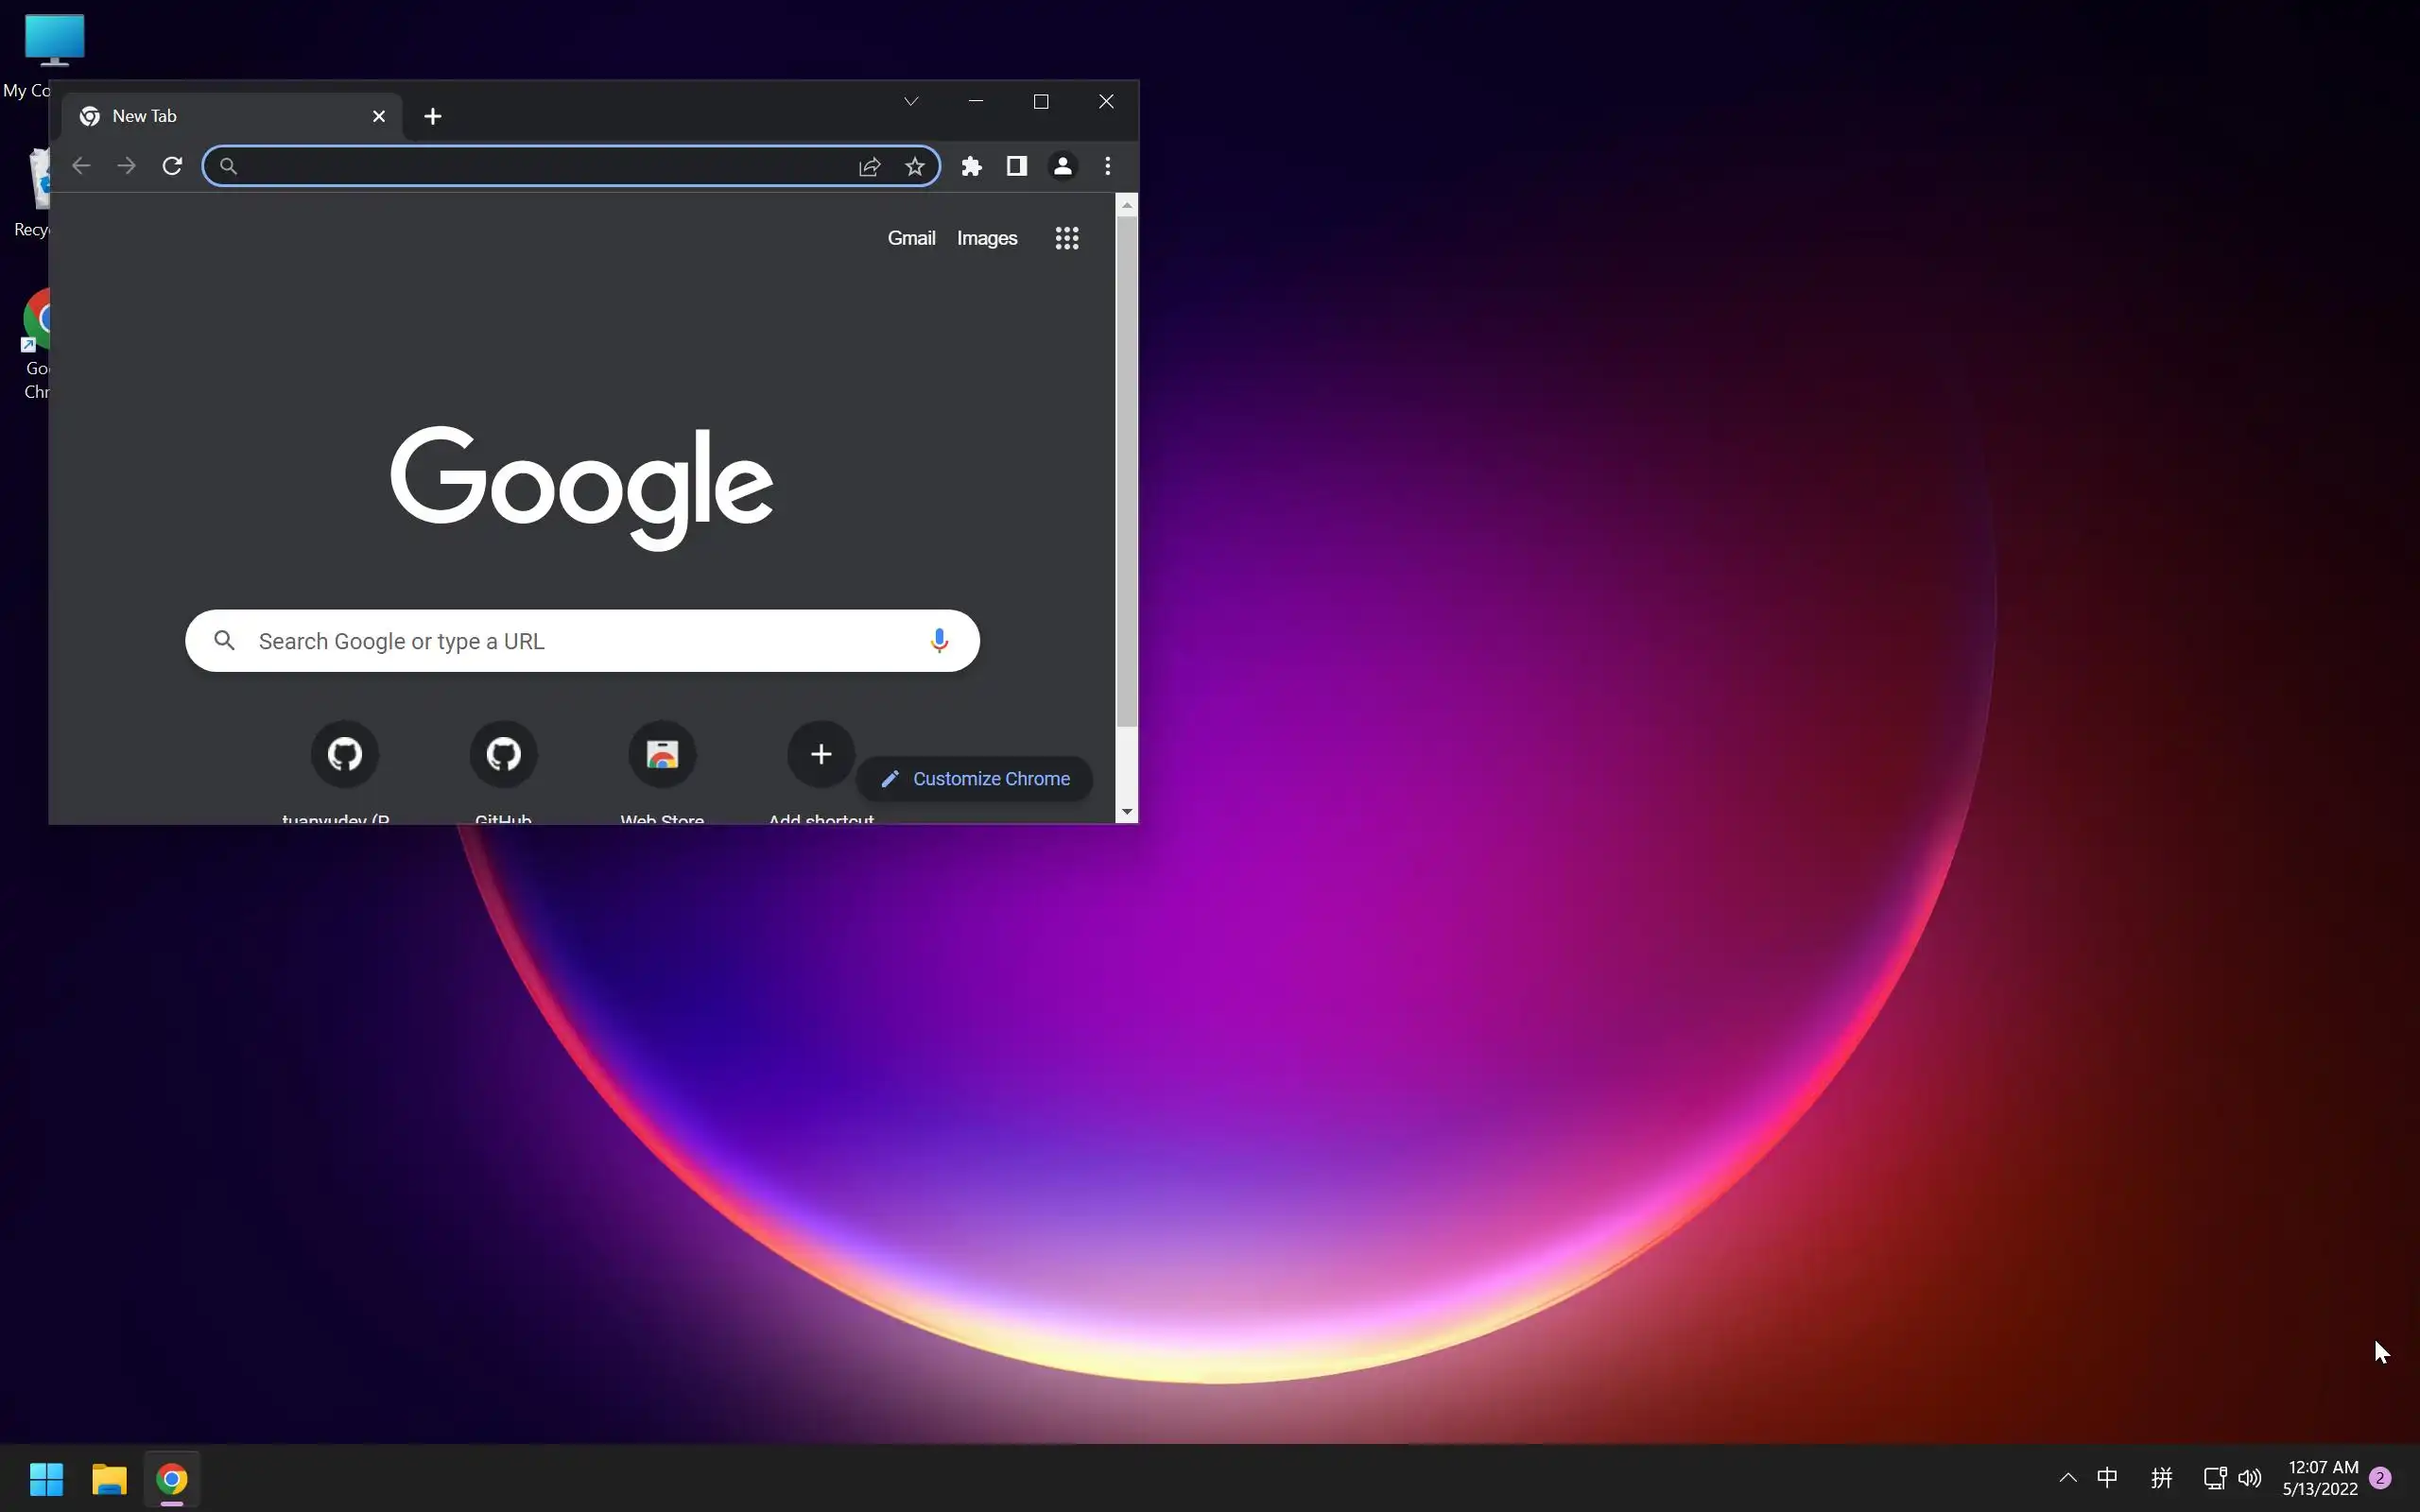
Task: Bookmark this tab with the star icon
Action: [914, 166]
